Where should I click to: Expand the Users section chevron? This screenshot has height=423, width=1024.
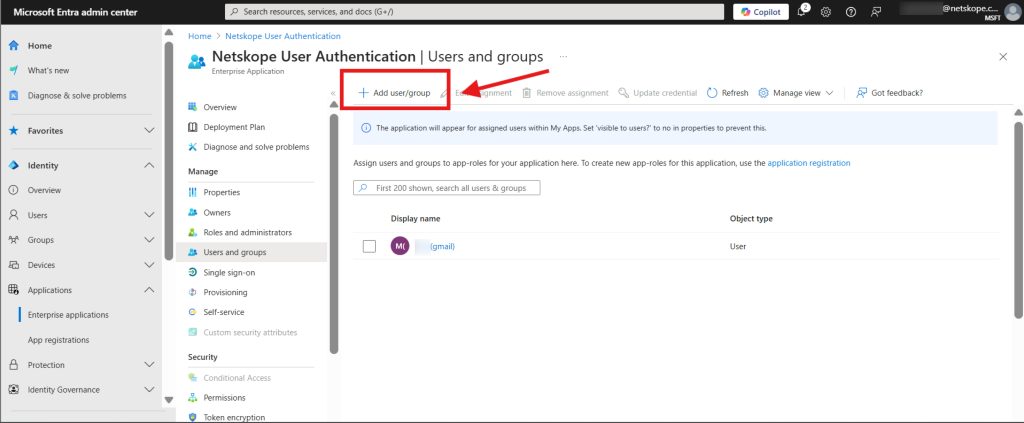point(149,215)
